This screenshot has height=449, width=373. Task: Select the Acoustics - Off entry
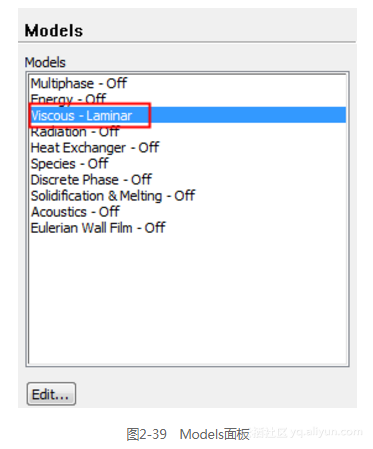point(75,212)
